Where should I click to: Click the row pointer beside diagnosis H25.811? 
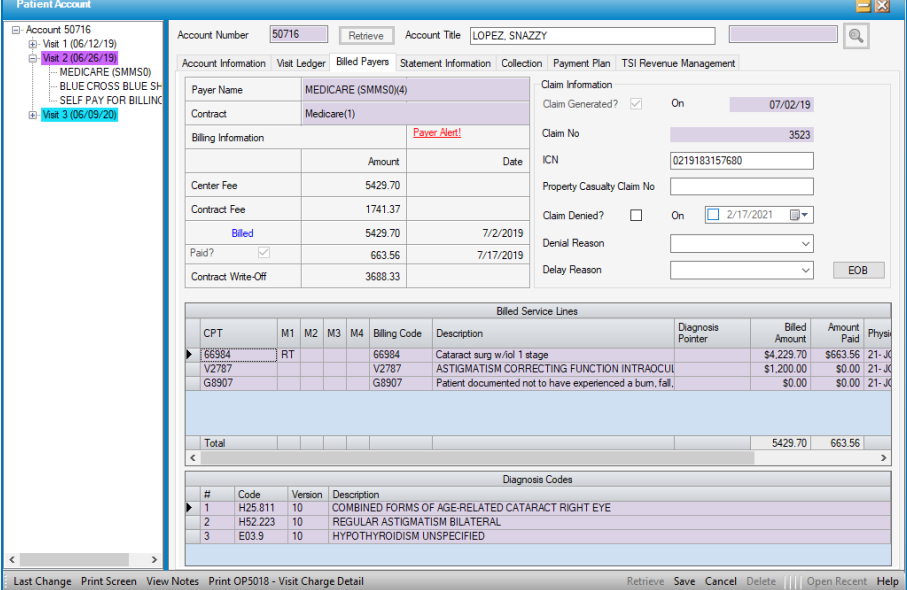tap(191, 508)
